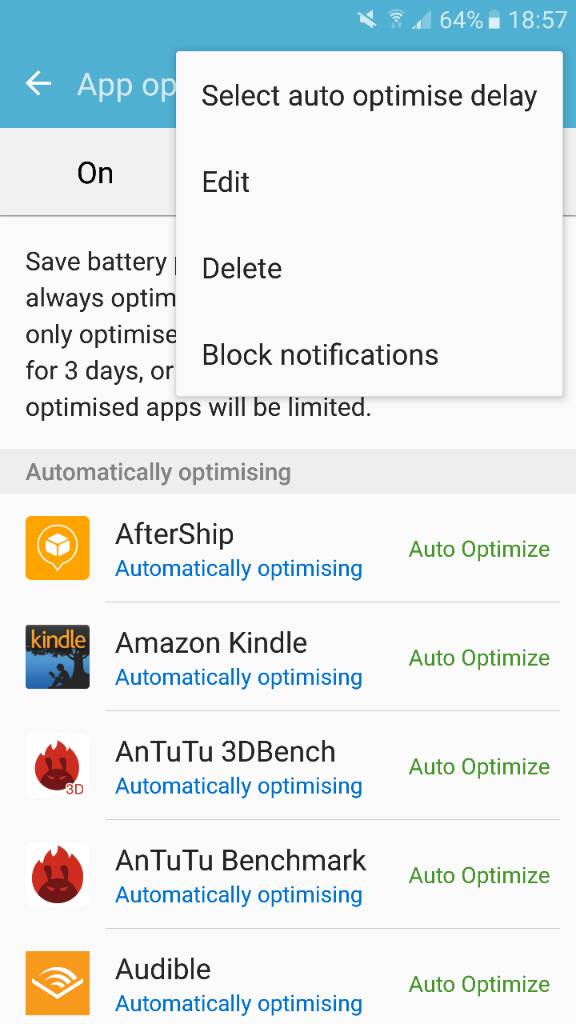Screen dimensions: 576x1024
Task: Expand Auto Optimize option for AnTuTu Benchmark
Action: [479, 875]
